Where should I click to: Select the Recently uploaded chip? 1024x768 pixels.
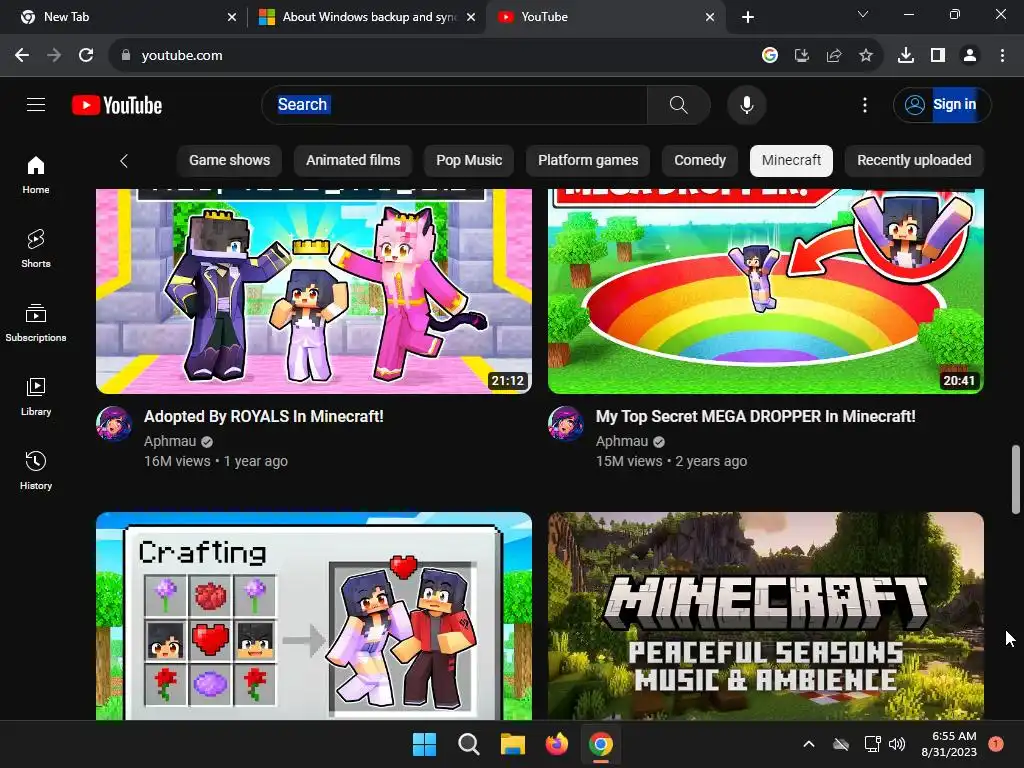[914, 161]
